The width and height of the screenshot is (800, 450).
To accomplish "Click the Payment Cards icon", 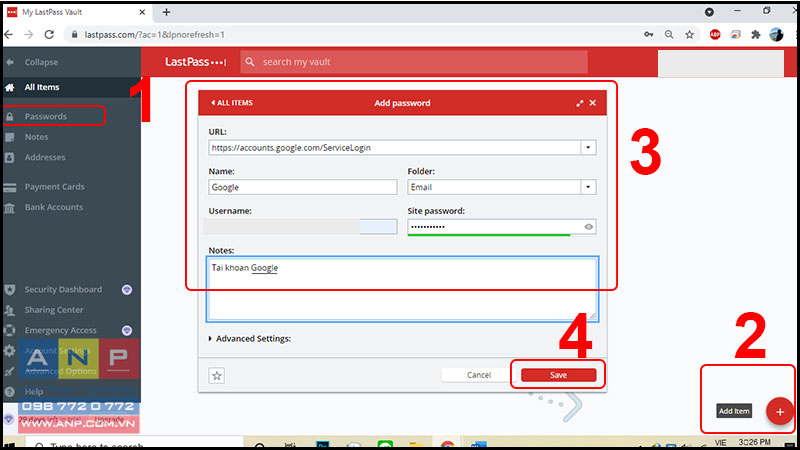I will [x=10, y=187].
